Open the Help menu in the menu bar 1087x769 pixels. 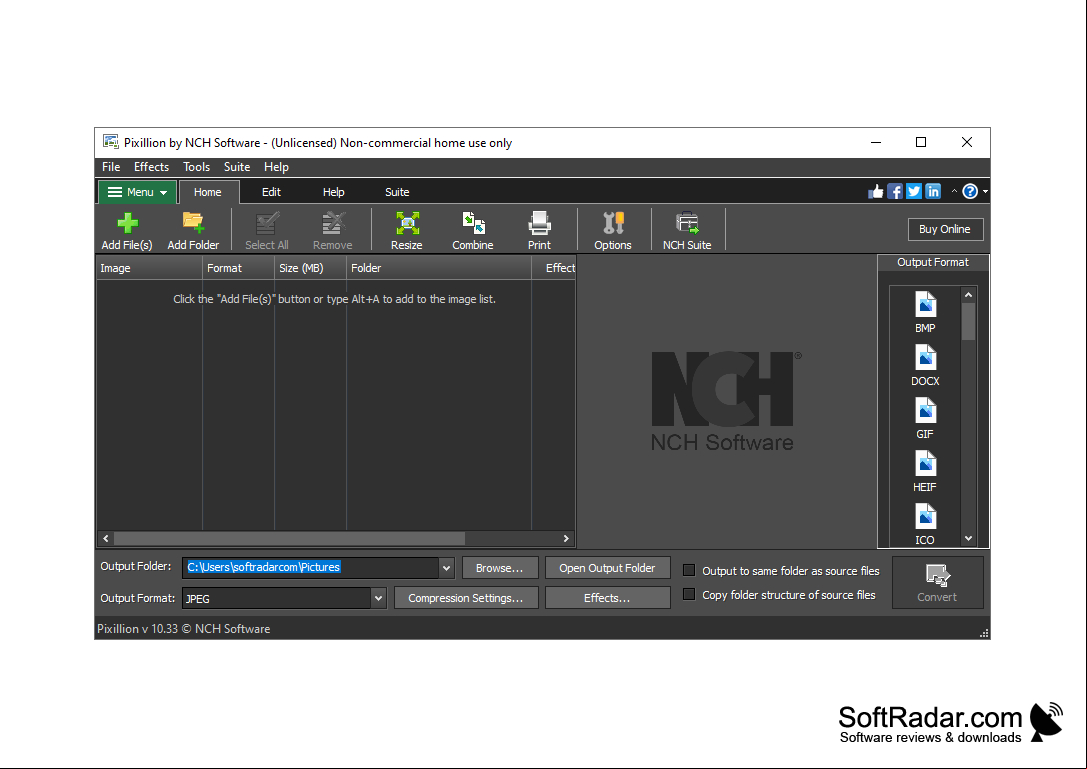276,167
